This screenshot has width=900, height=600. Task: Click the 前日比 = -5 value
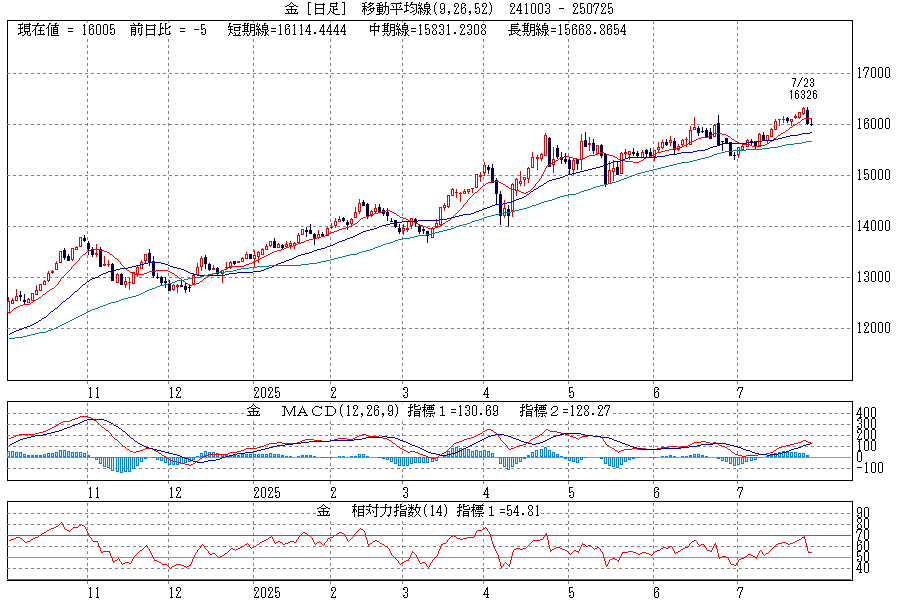pyautogui.click(x=169, y=30)
